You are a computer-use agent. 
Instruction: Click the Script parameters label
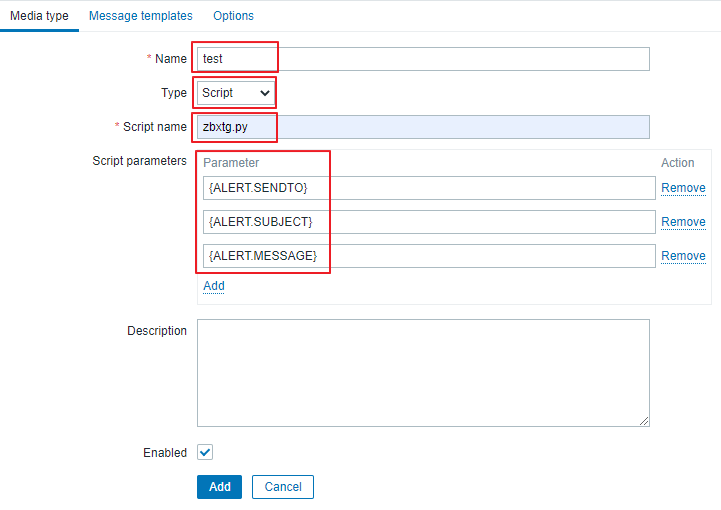tap(139, 161)
